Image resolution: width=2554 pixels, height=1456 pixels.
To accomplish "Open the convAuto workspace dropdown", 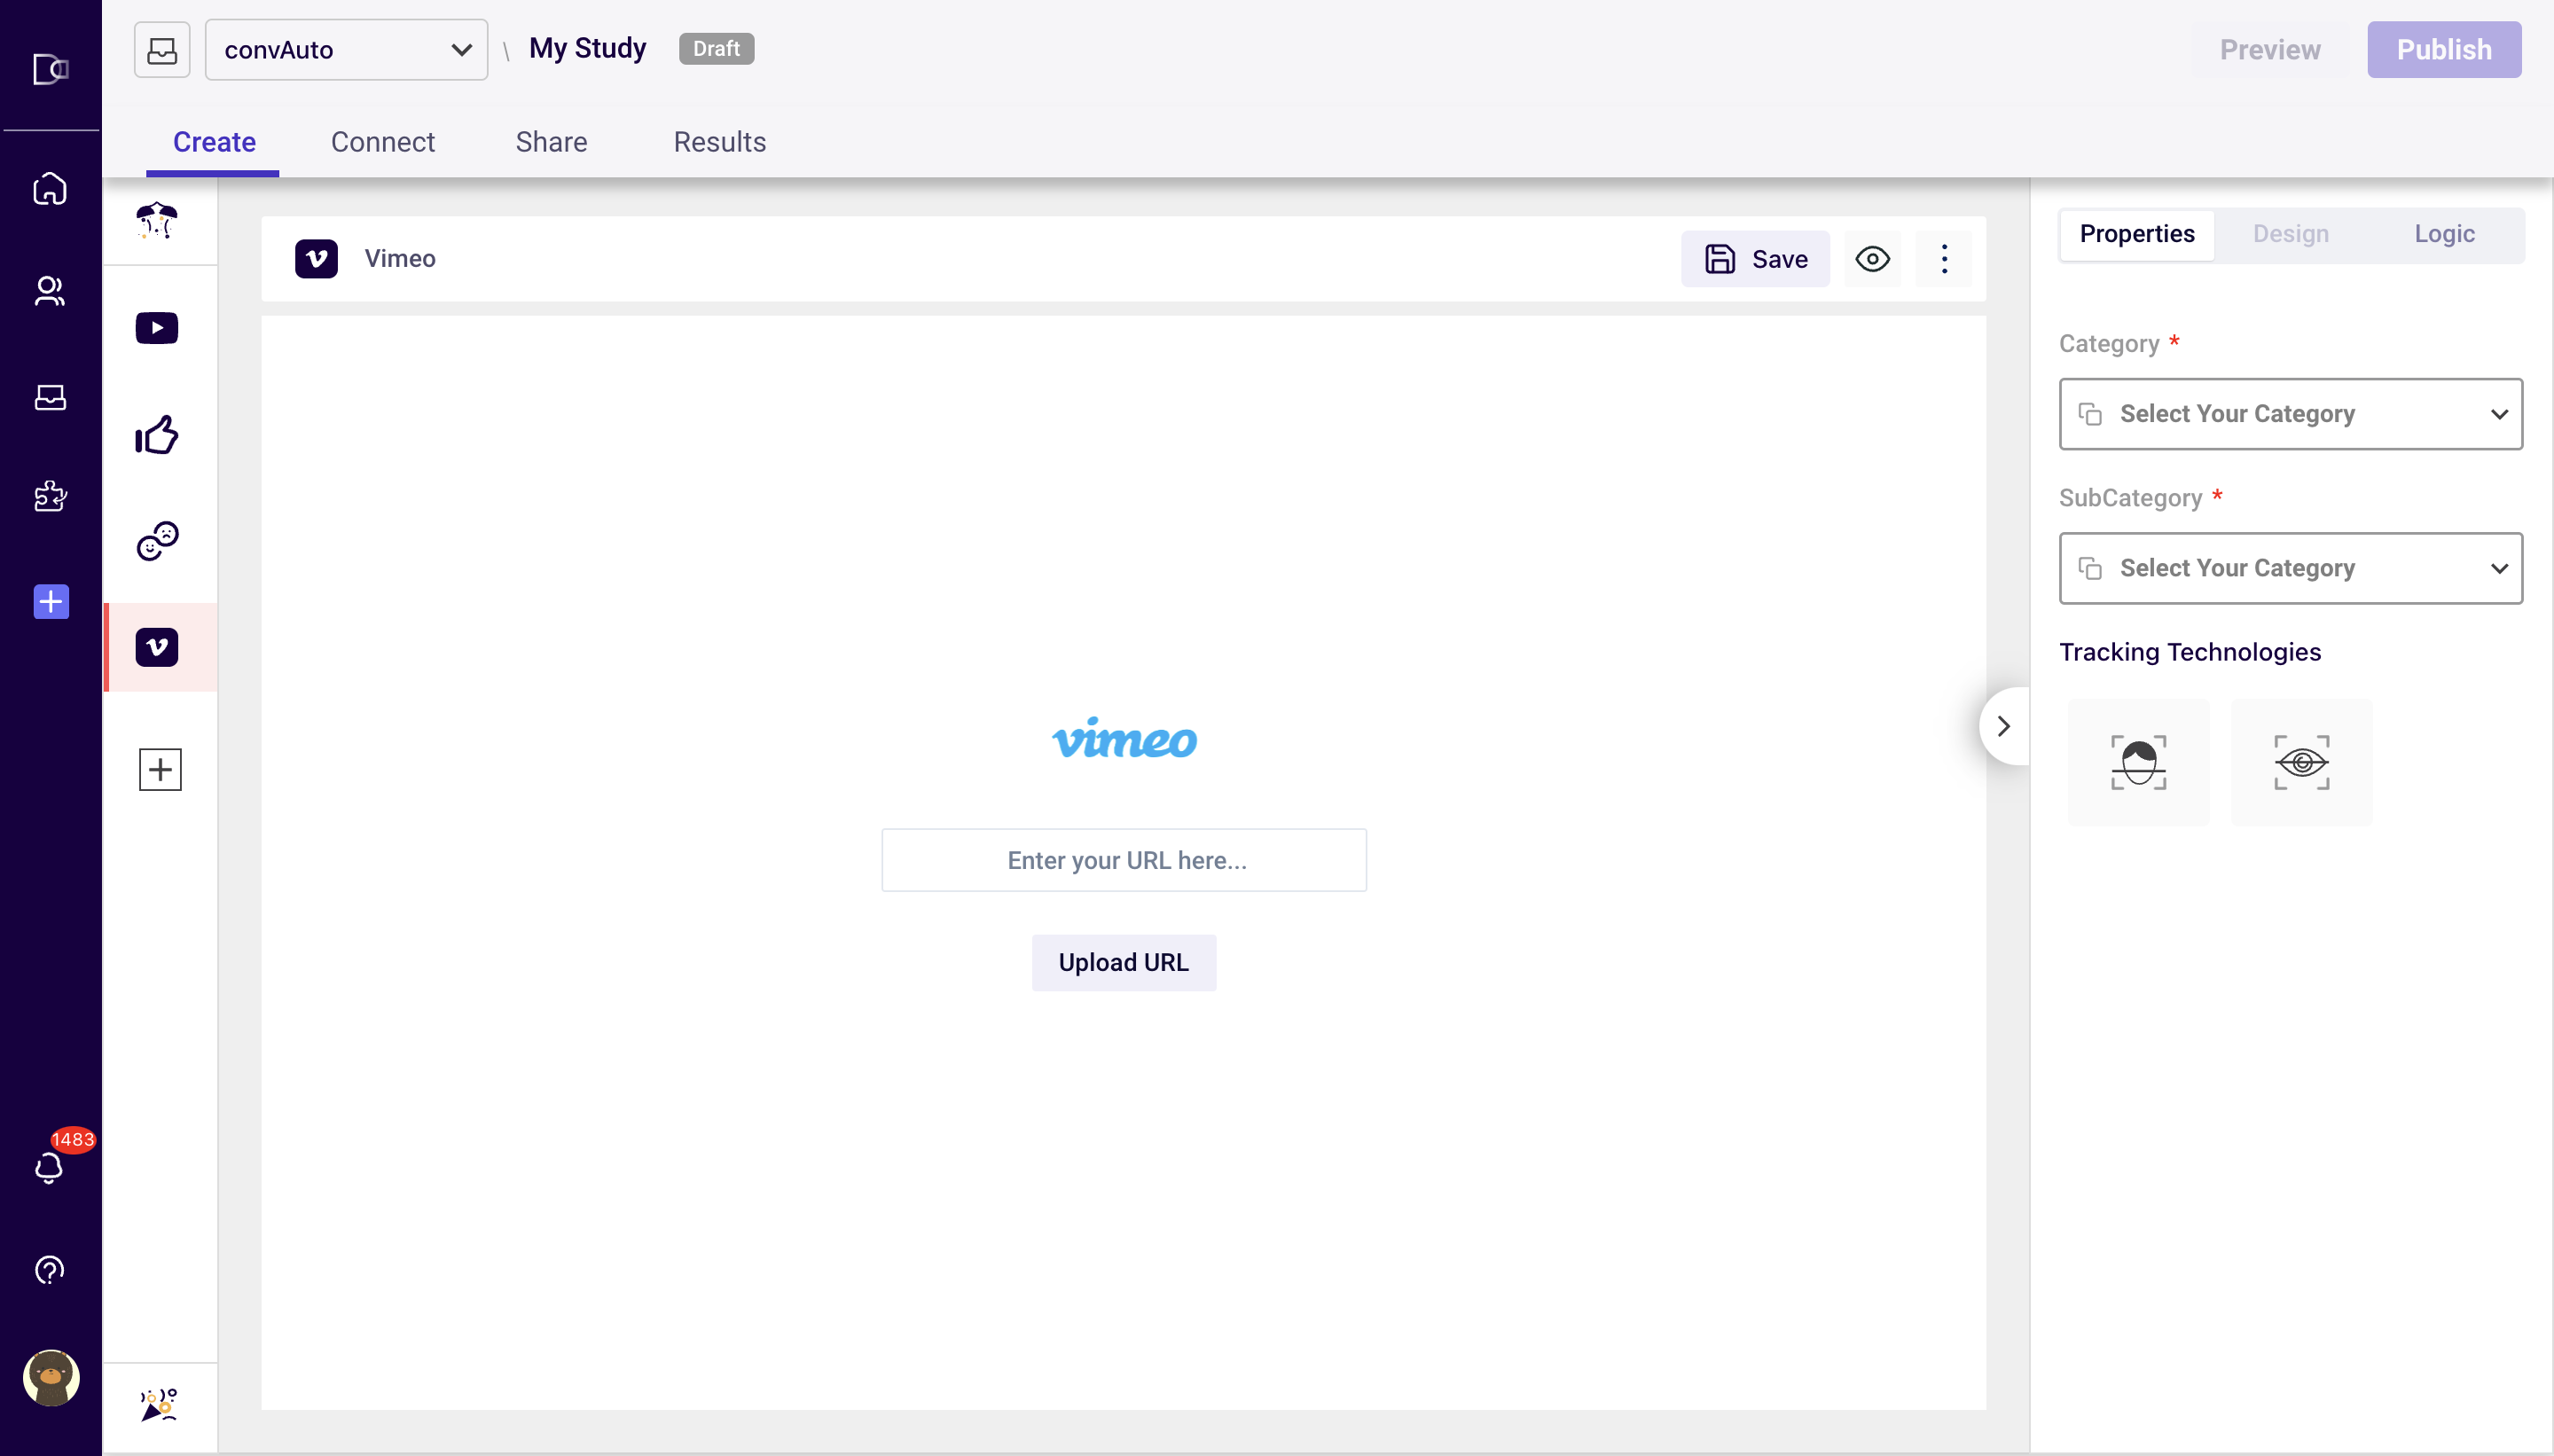I will [346, 49].
